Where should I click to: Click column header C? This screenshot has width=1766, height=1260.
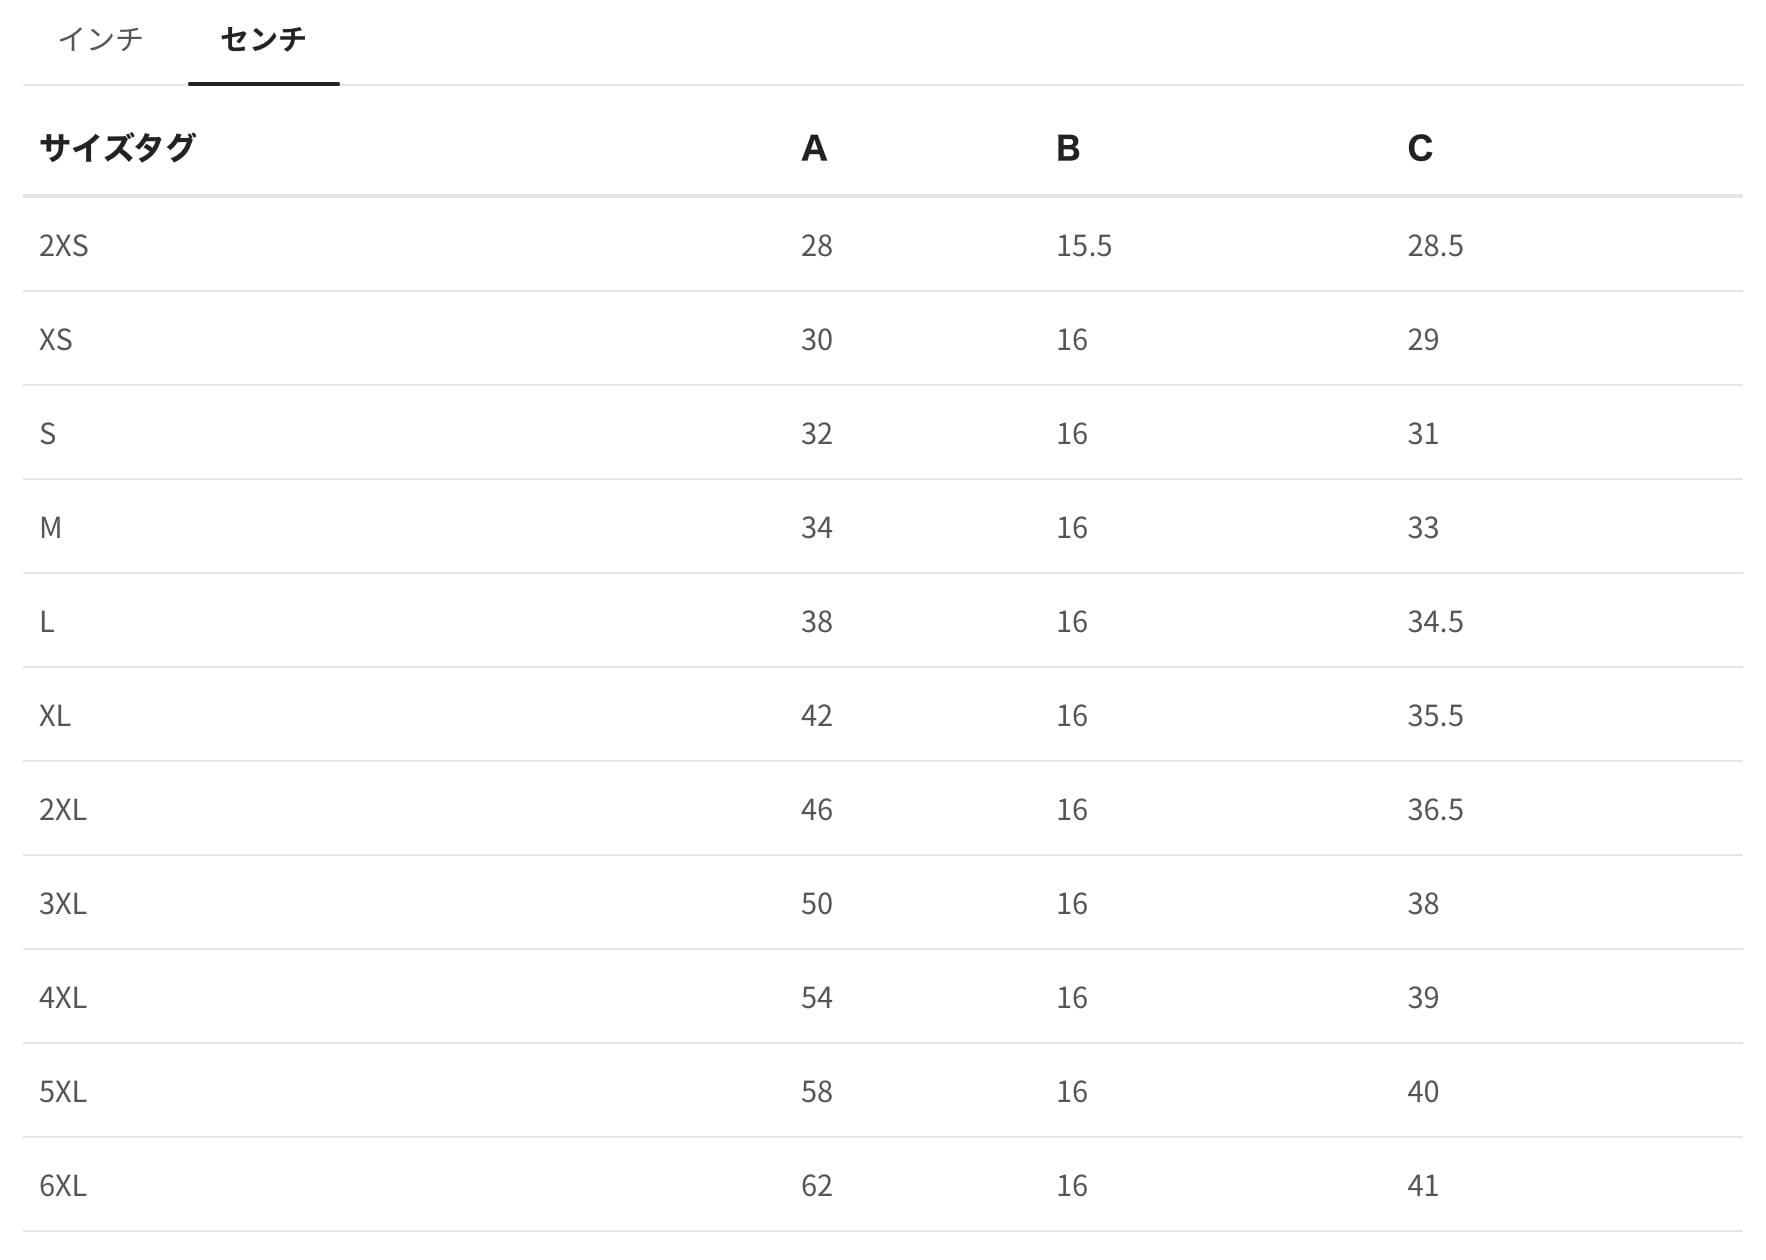coord(1420,148)
